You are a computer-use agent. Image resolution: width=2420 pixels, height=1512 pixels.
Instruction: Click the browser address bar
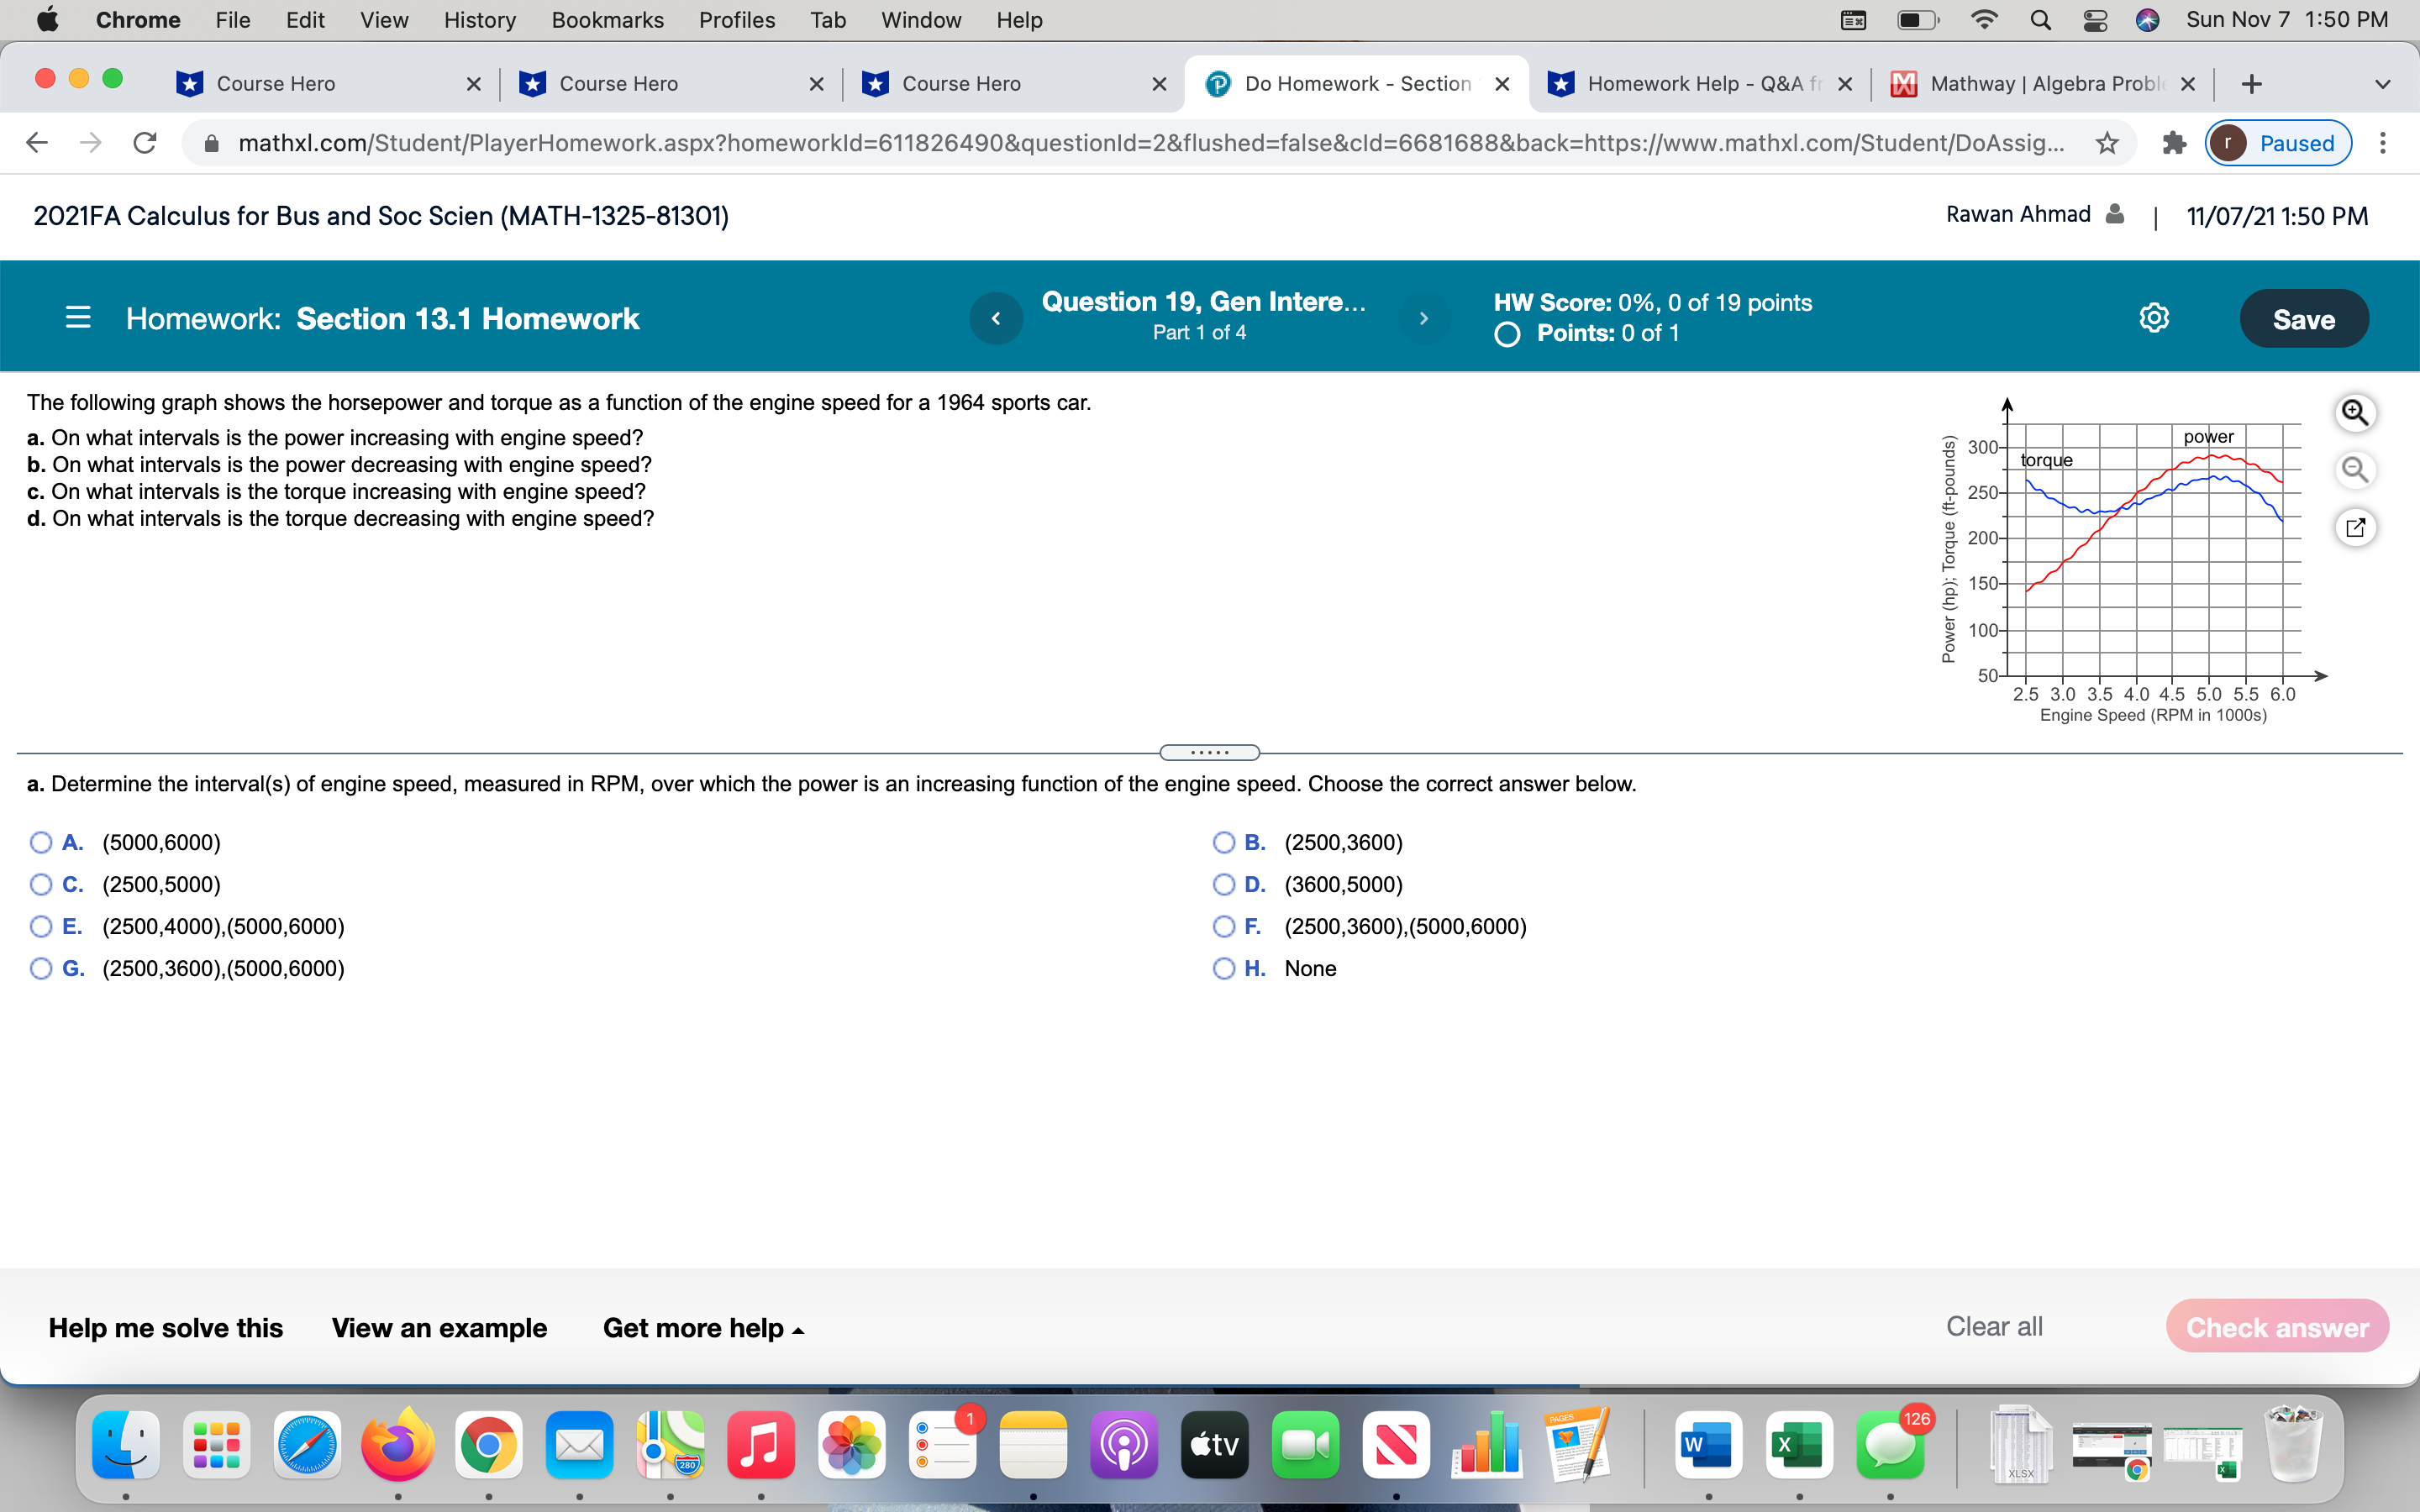1100,143
